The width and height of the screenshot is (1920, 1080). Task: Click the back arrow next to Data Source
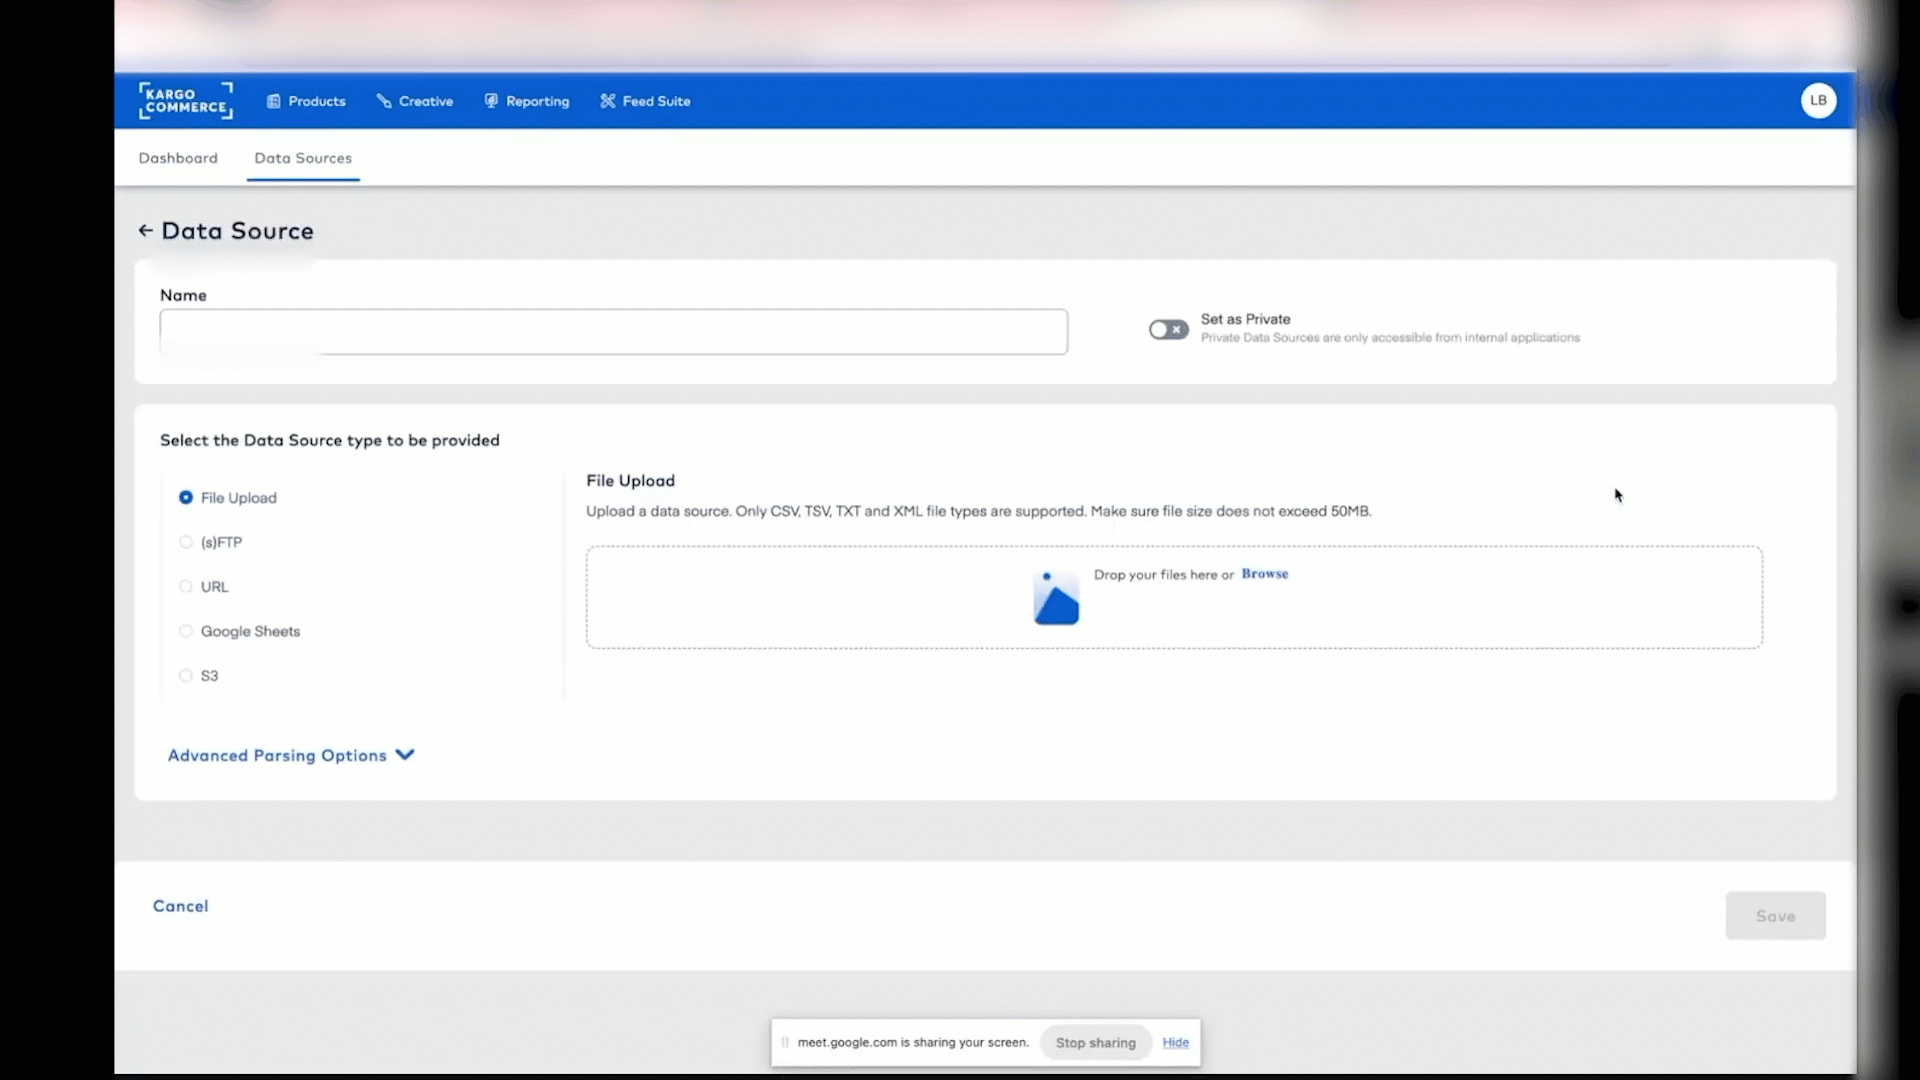145,230
